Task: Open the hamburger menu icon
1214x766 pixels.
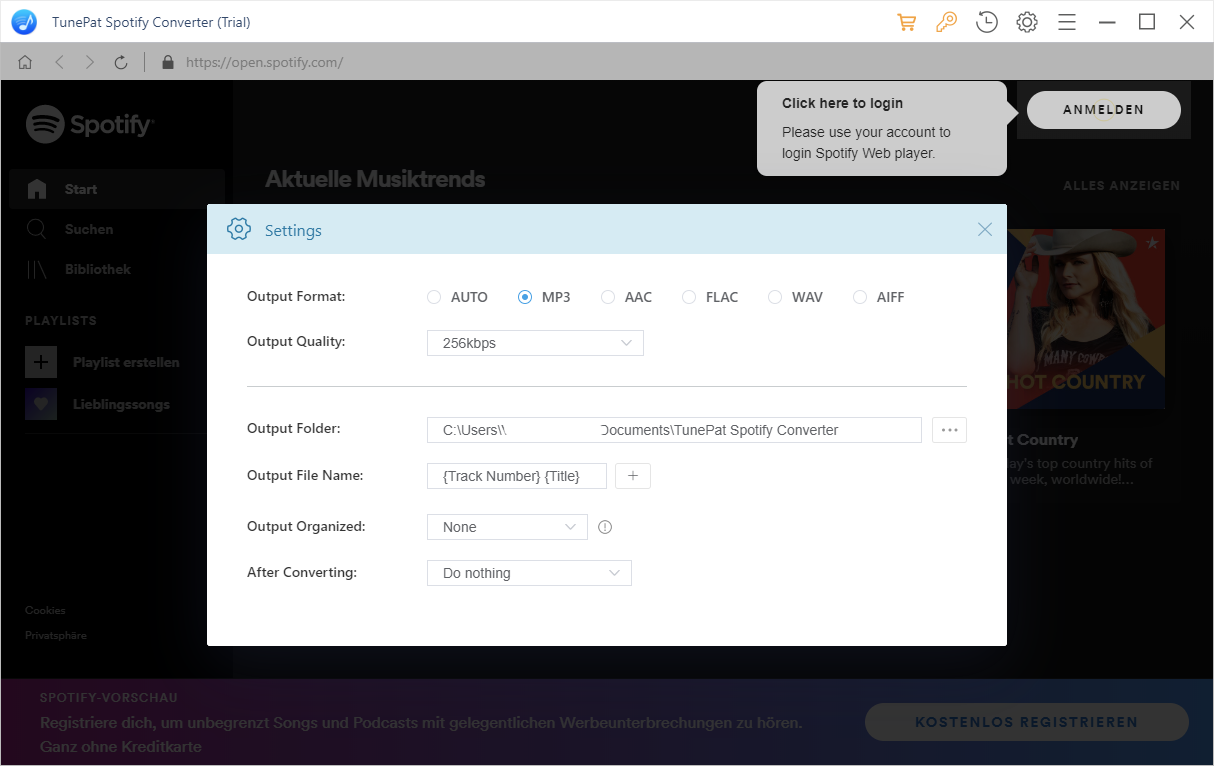Action: pos(1067,22)
